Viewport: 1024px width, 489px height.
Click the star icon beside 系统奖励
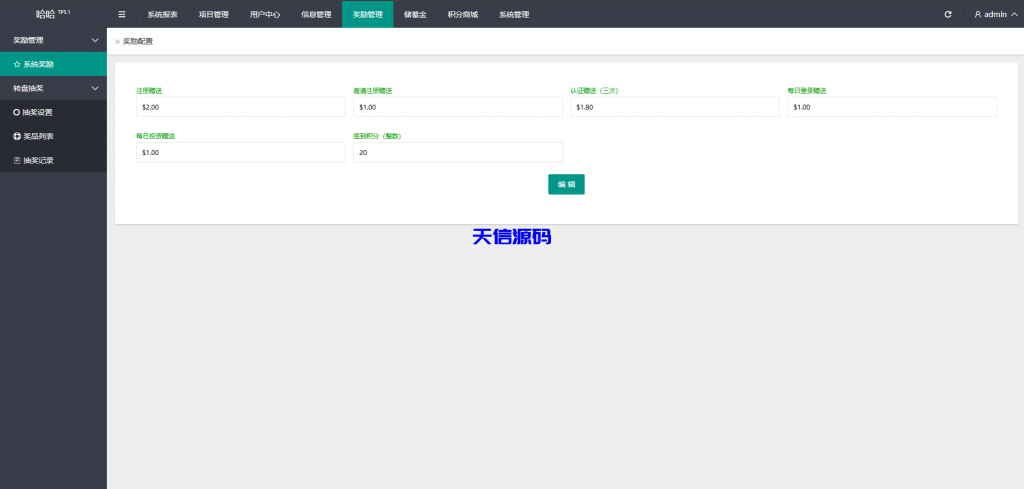pos(17,64)
